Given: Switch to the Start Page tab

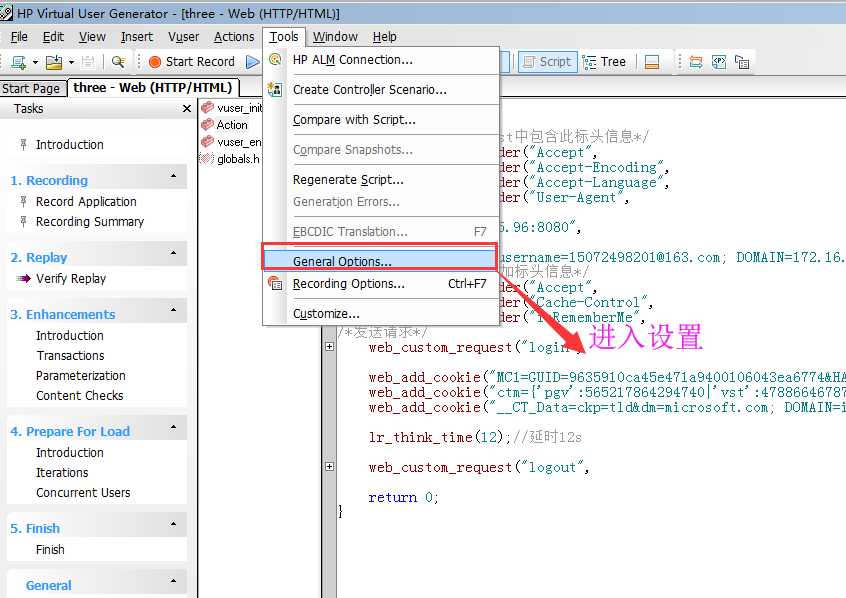Looking at the screenshot, I should [31, 89].
